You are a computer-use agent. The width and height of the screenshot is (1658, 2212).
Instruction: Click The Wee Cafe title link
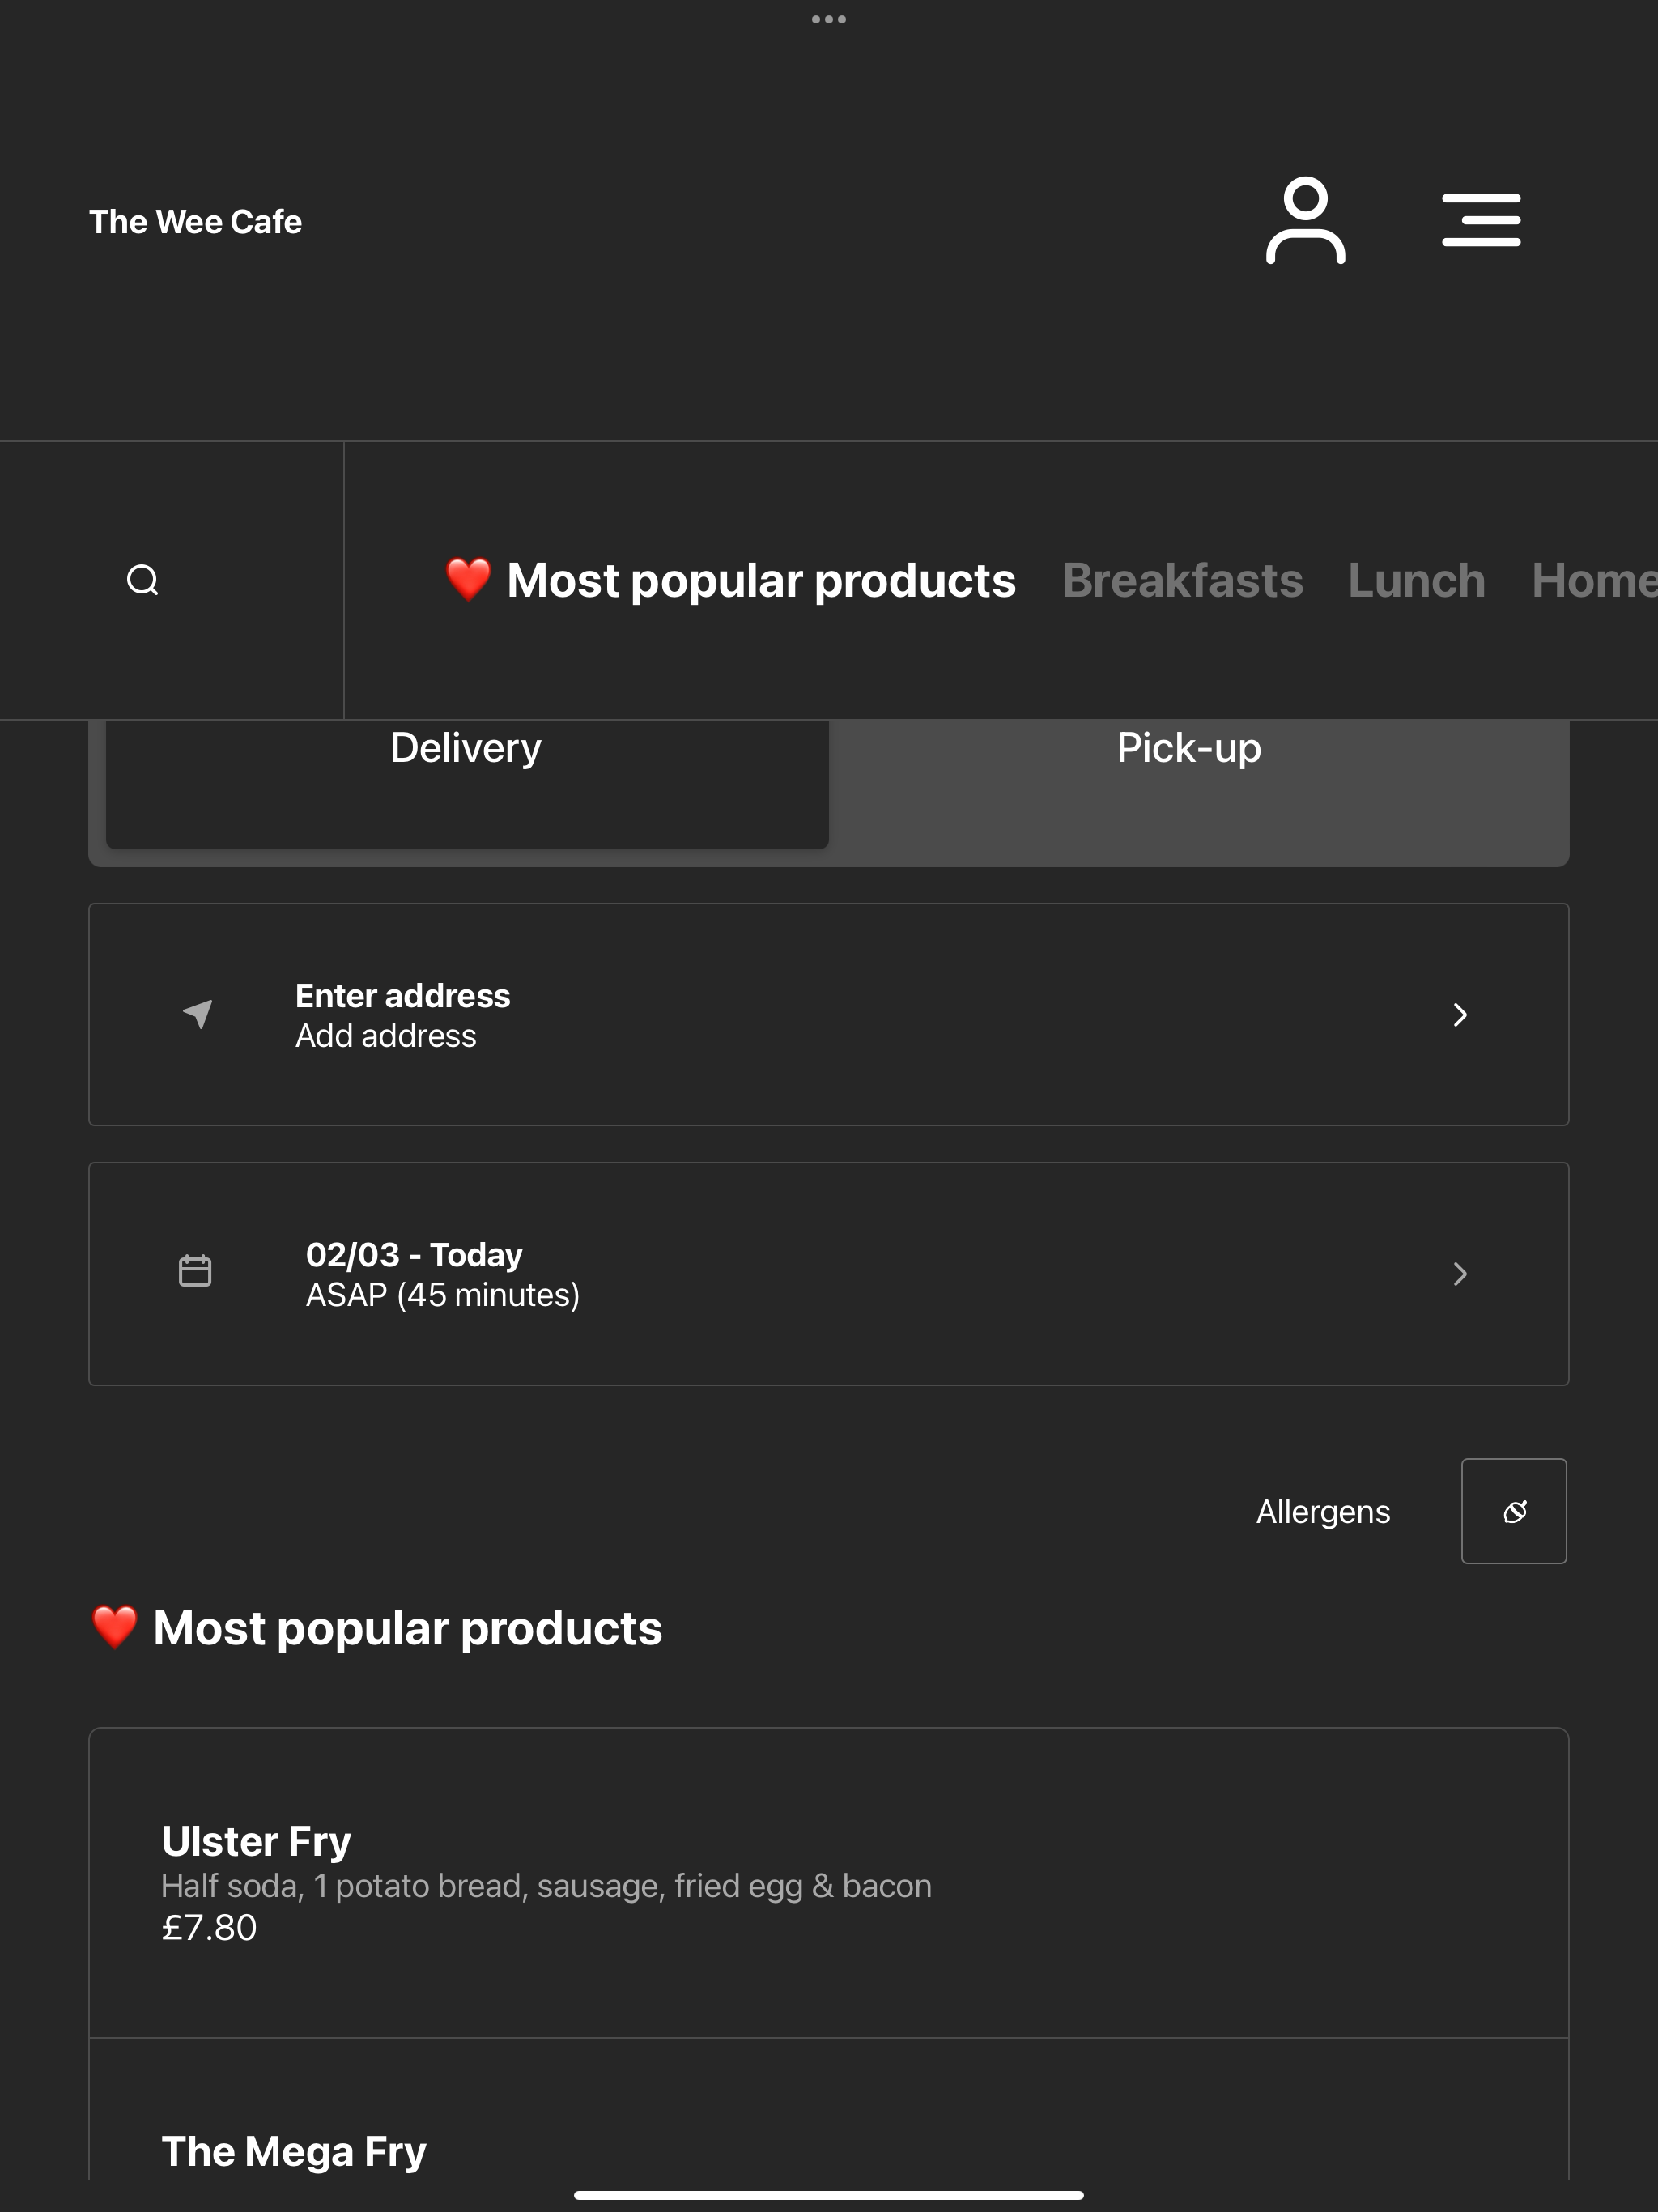[195, 222]
